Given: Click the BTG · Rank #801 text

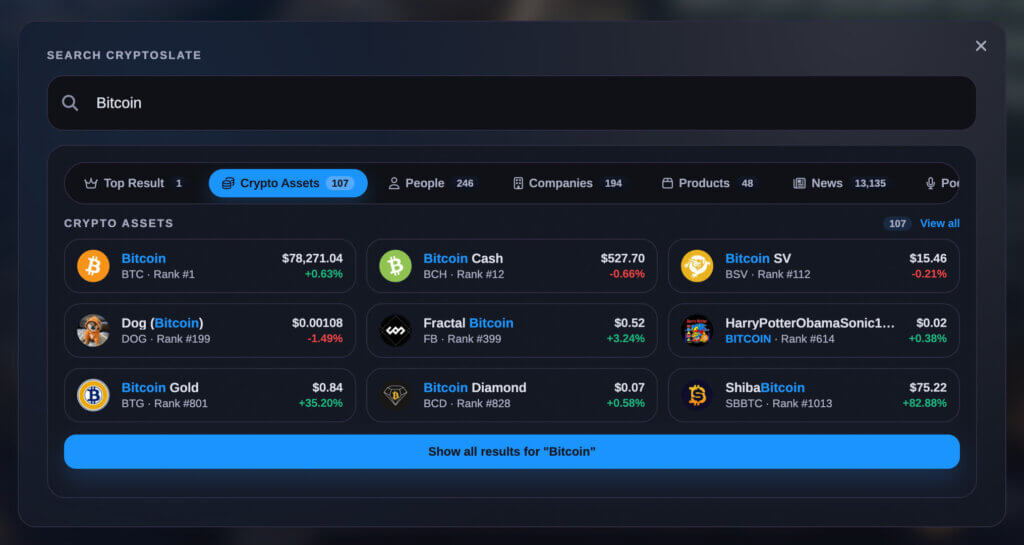Looking at the screenshot, I should [165, 403].
